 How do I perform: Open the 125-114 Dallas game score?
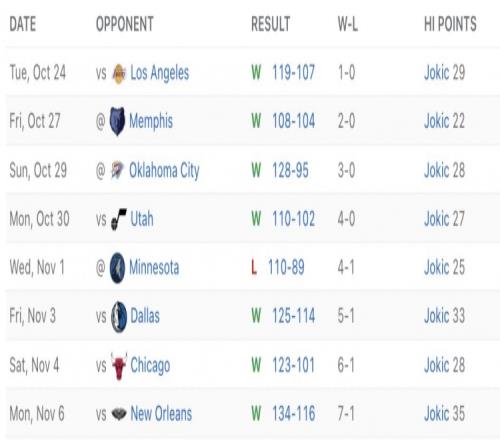(x=293, y=316)
